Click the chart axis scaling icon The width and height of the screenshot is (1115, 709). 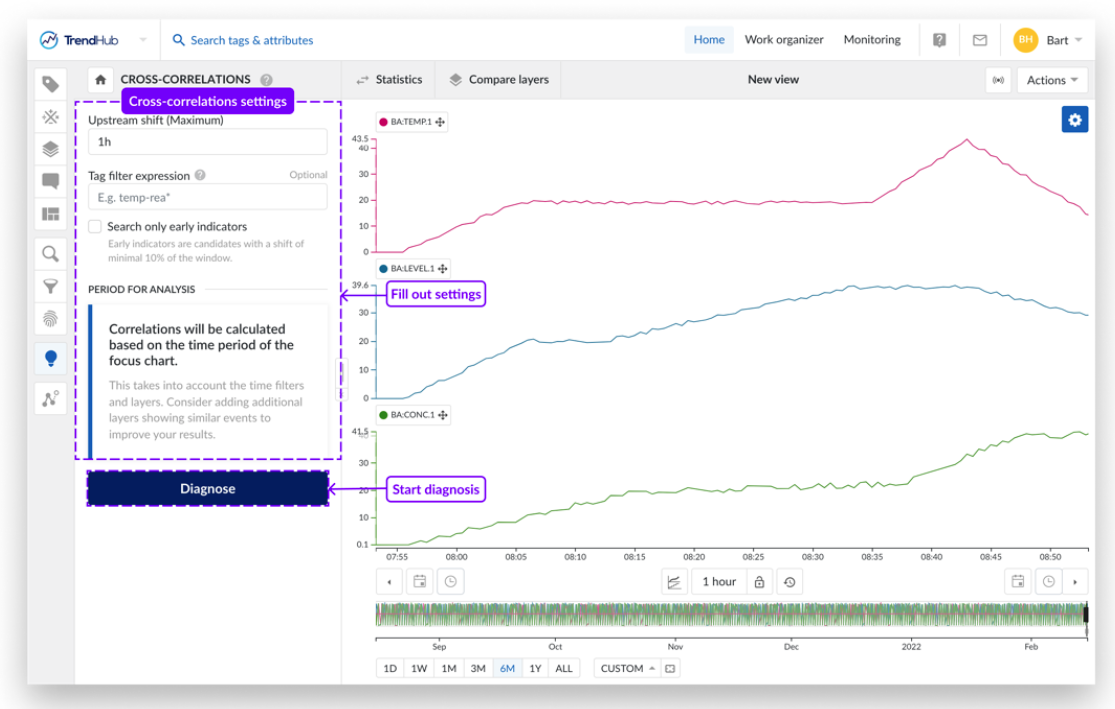(674, 582)
